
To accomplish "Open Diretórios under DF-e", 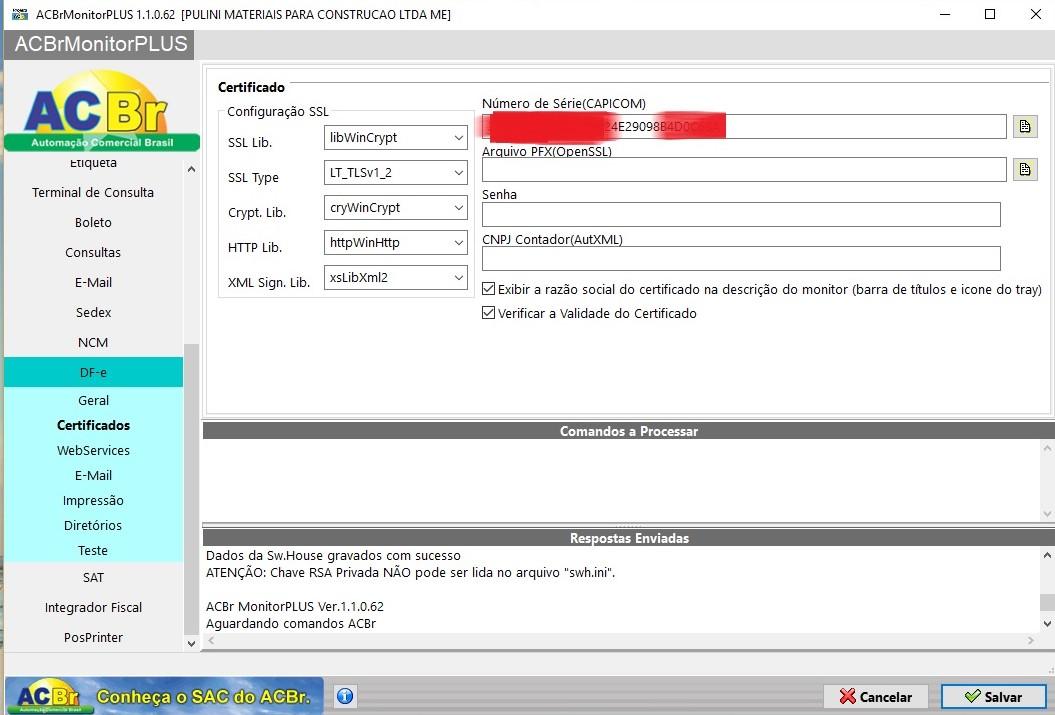I will coord(93,525).
